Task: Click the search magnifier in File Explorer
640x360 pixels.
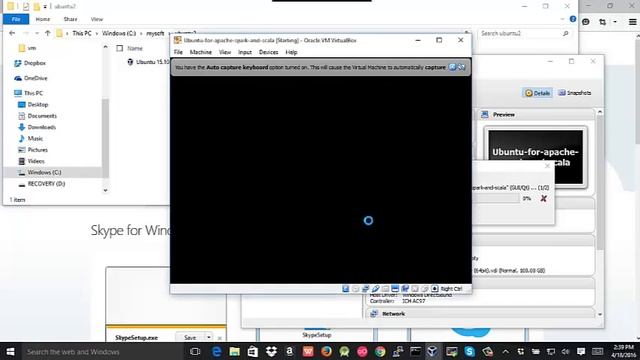Action: 566,33
